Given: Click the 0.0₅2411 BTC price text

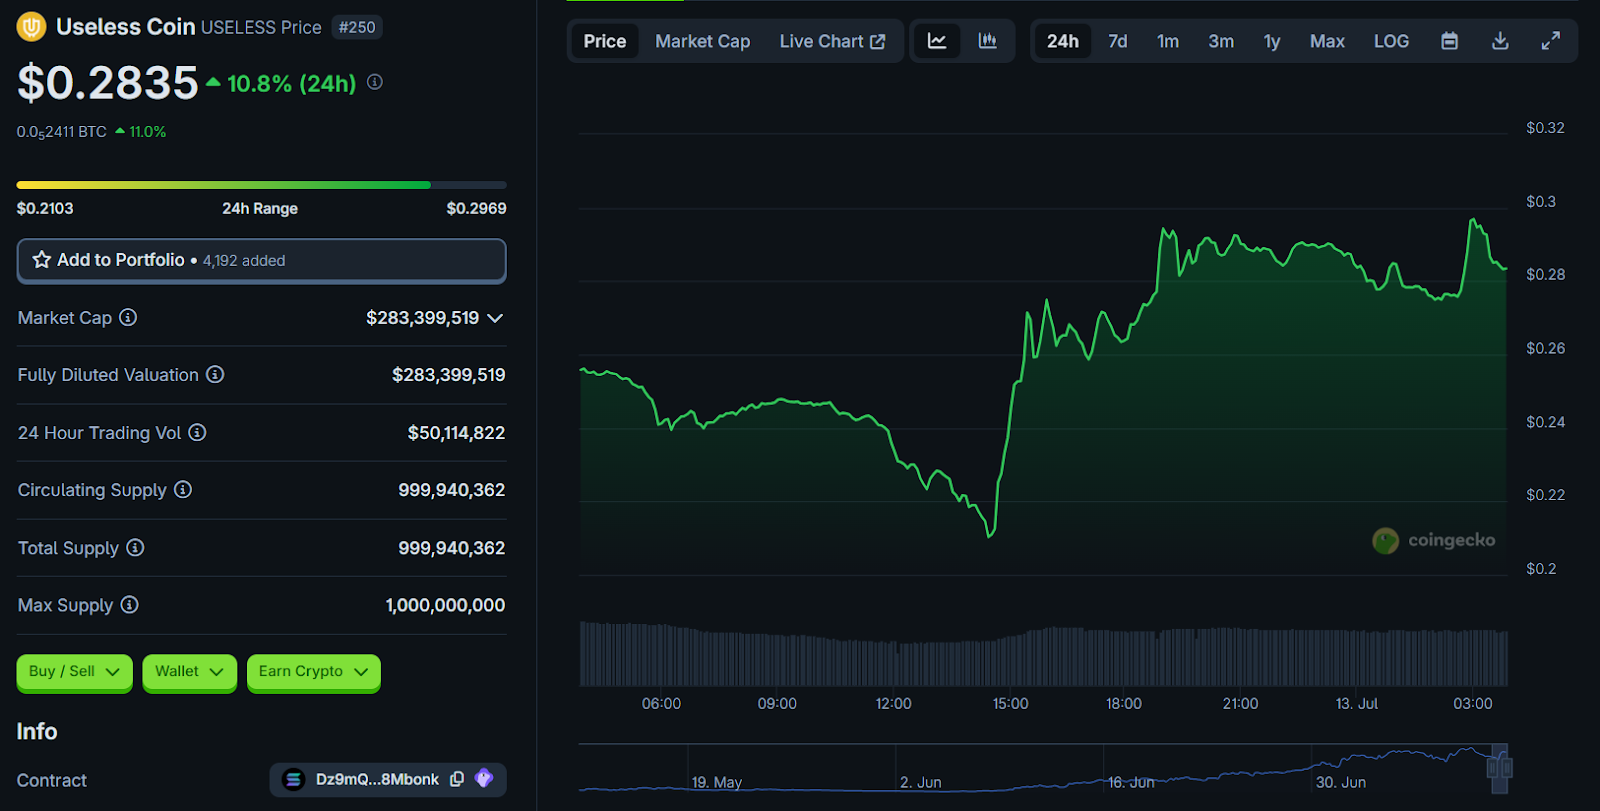Looking at the screenshot, I should tap(62, 132).
